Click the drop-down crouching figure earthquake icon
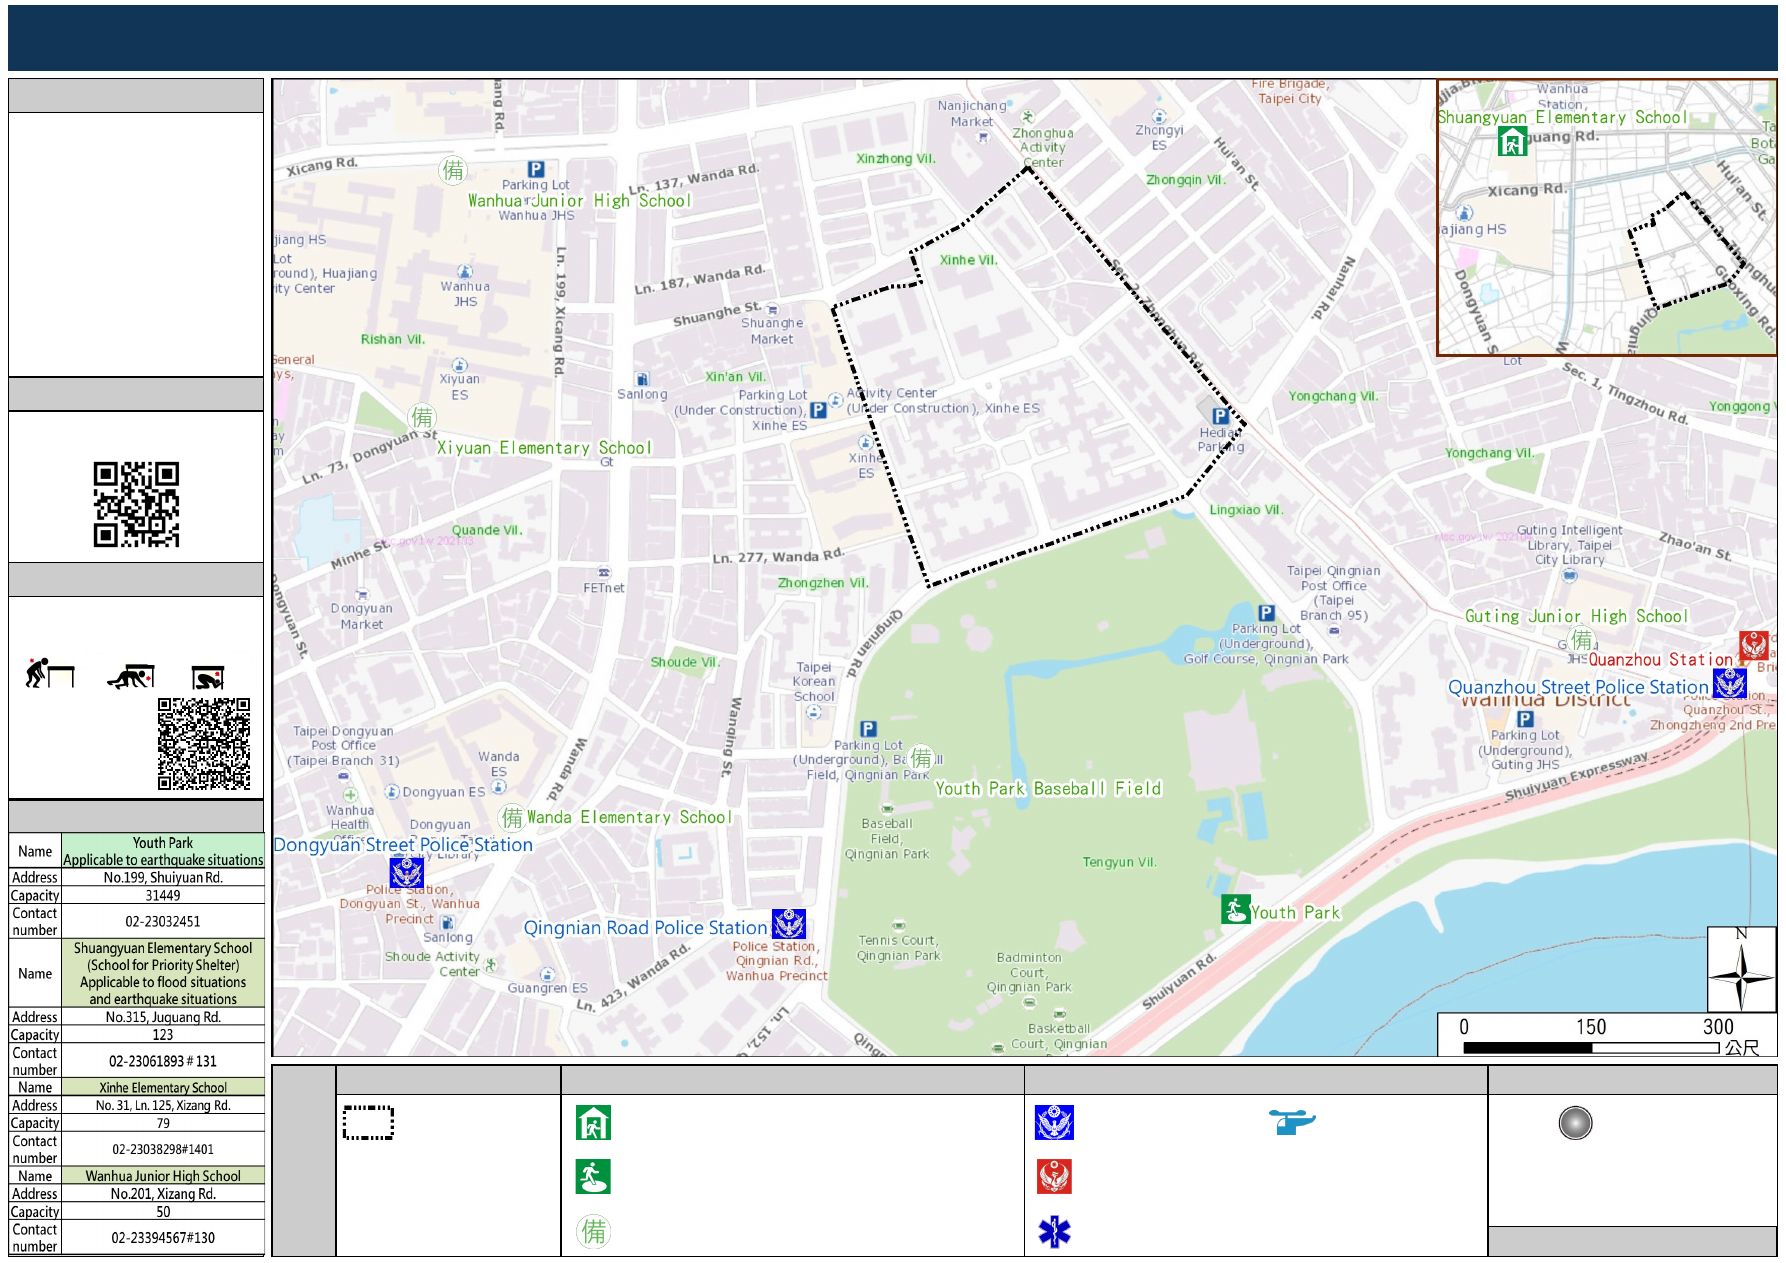This screenshot has height=1263, width=1786. coord(50,673)
